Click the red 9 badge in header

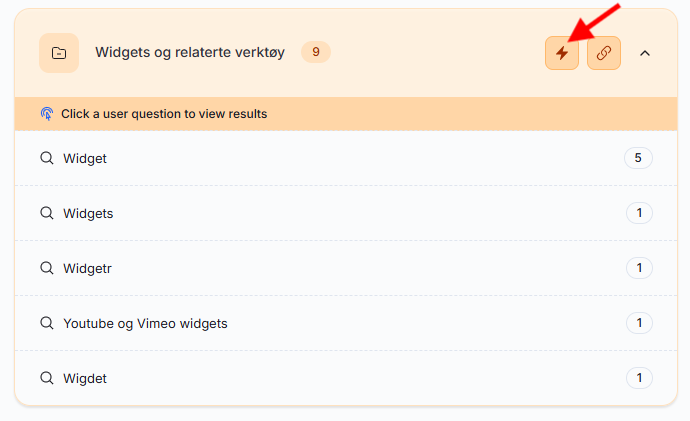(316, 52)
